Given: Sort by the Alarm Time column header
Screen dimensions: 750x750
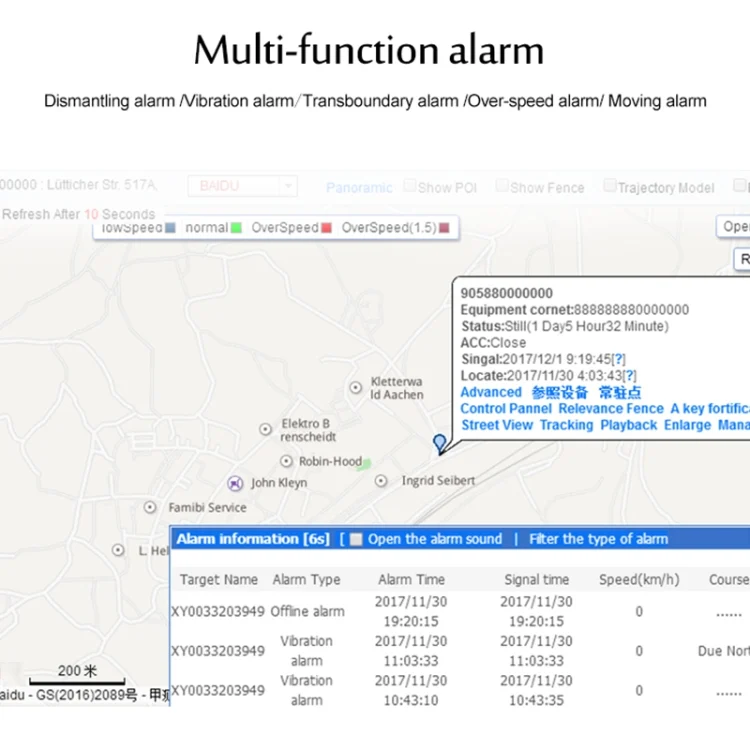Looking at the screenshot, I should point(412,579).
